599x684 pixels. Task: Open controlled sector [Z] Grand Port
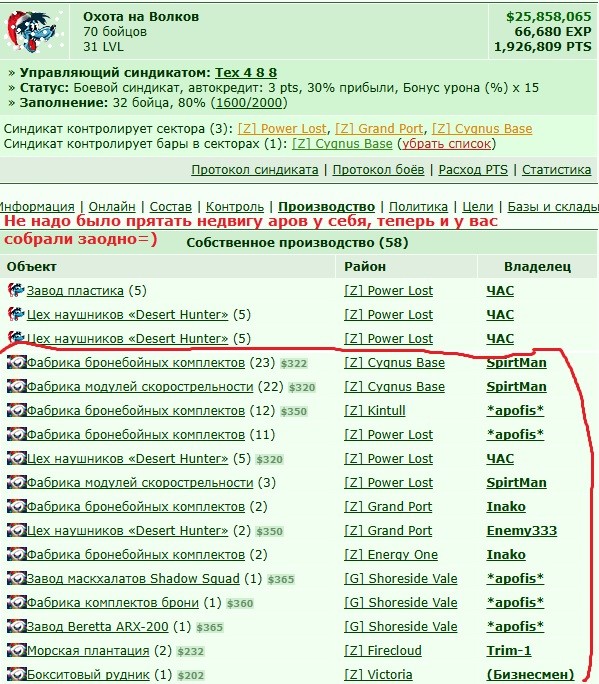tap(379, 129)
